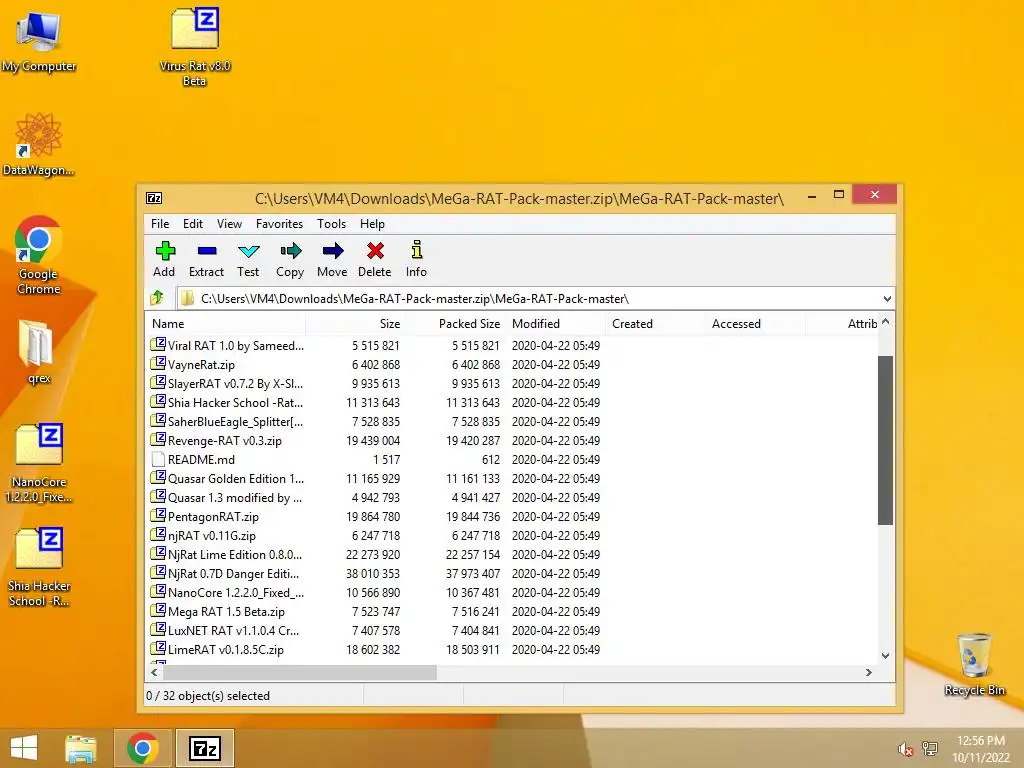Click the 7-Zip taskbar button

[x=204, y=748]
